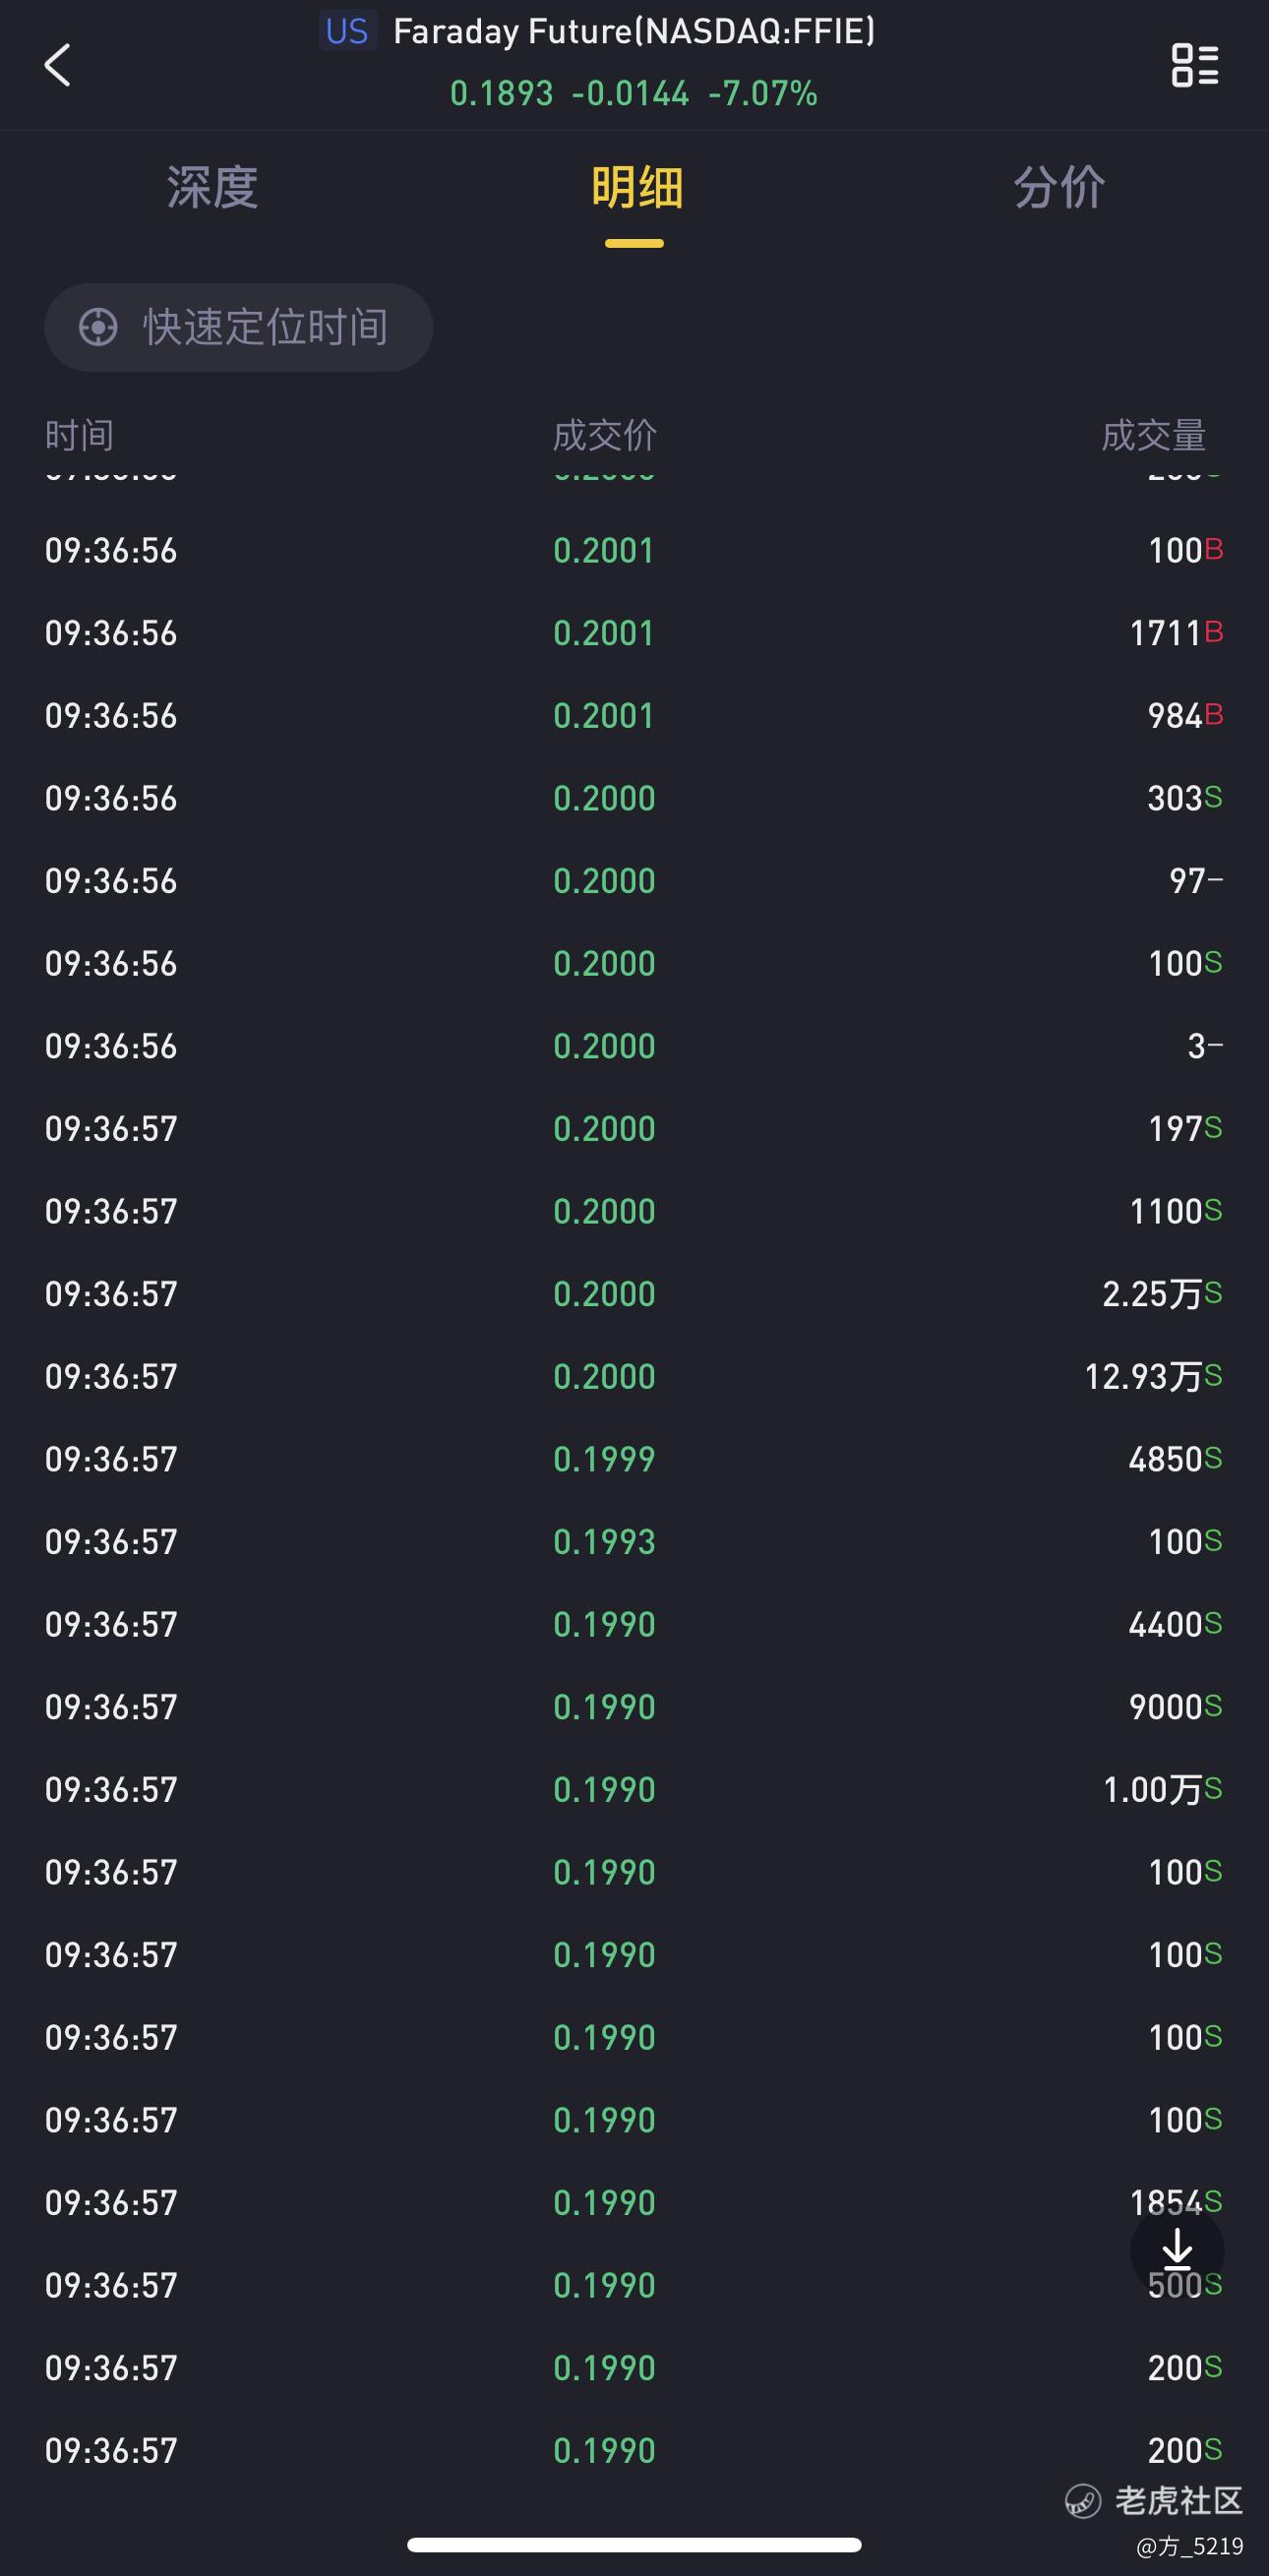Tap the Faraday Future stock title
1269x2576 pixels.
click(x=634, y=31)
